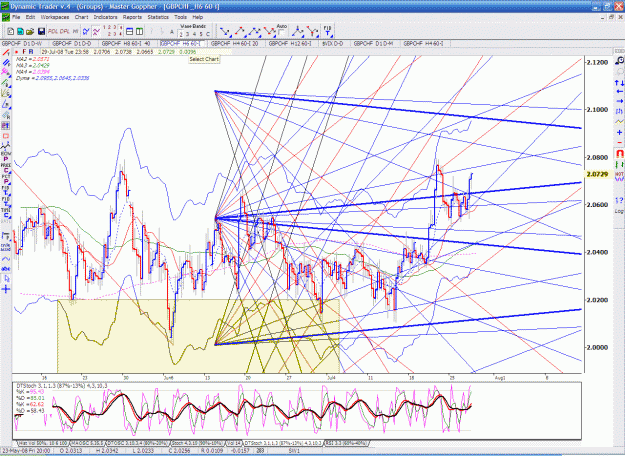Click the right arrow scroll icon
Image resolution: width=625 pixels, height=456 pixels.
(x=619, y=102)
